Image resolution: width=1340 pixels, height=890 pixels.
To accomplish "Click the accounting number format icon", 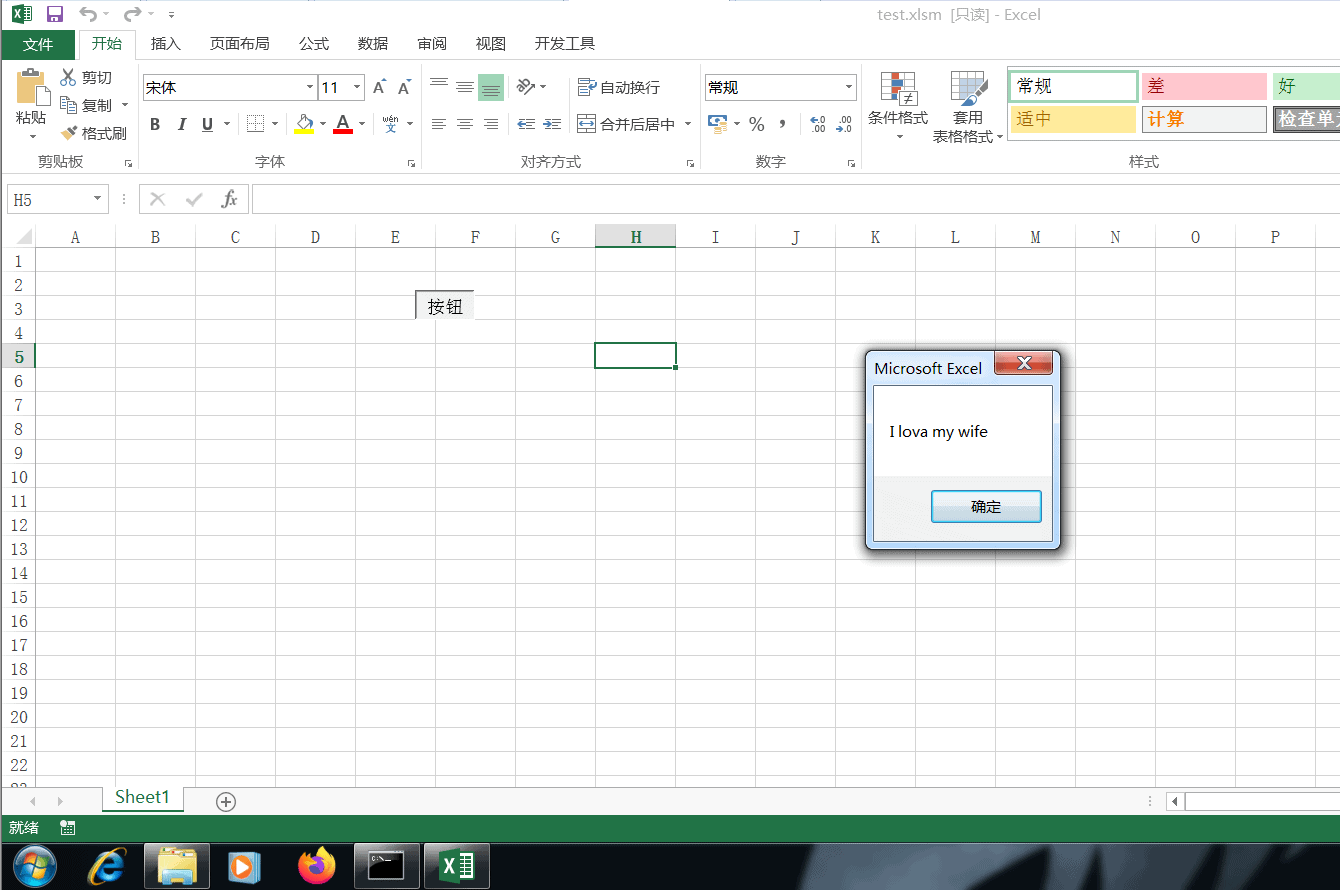I will click(x=717, y=124).
